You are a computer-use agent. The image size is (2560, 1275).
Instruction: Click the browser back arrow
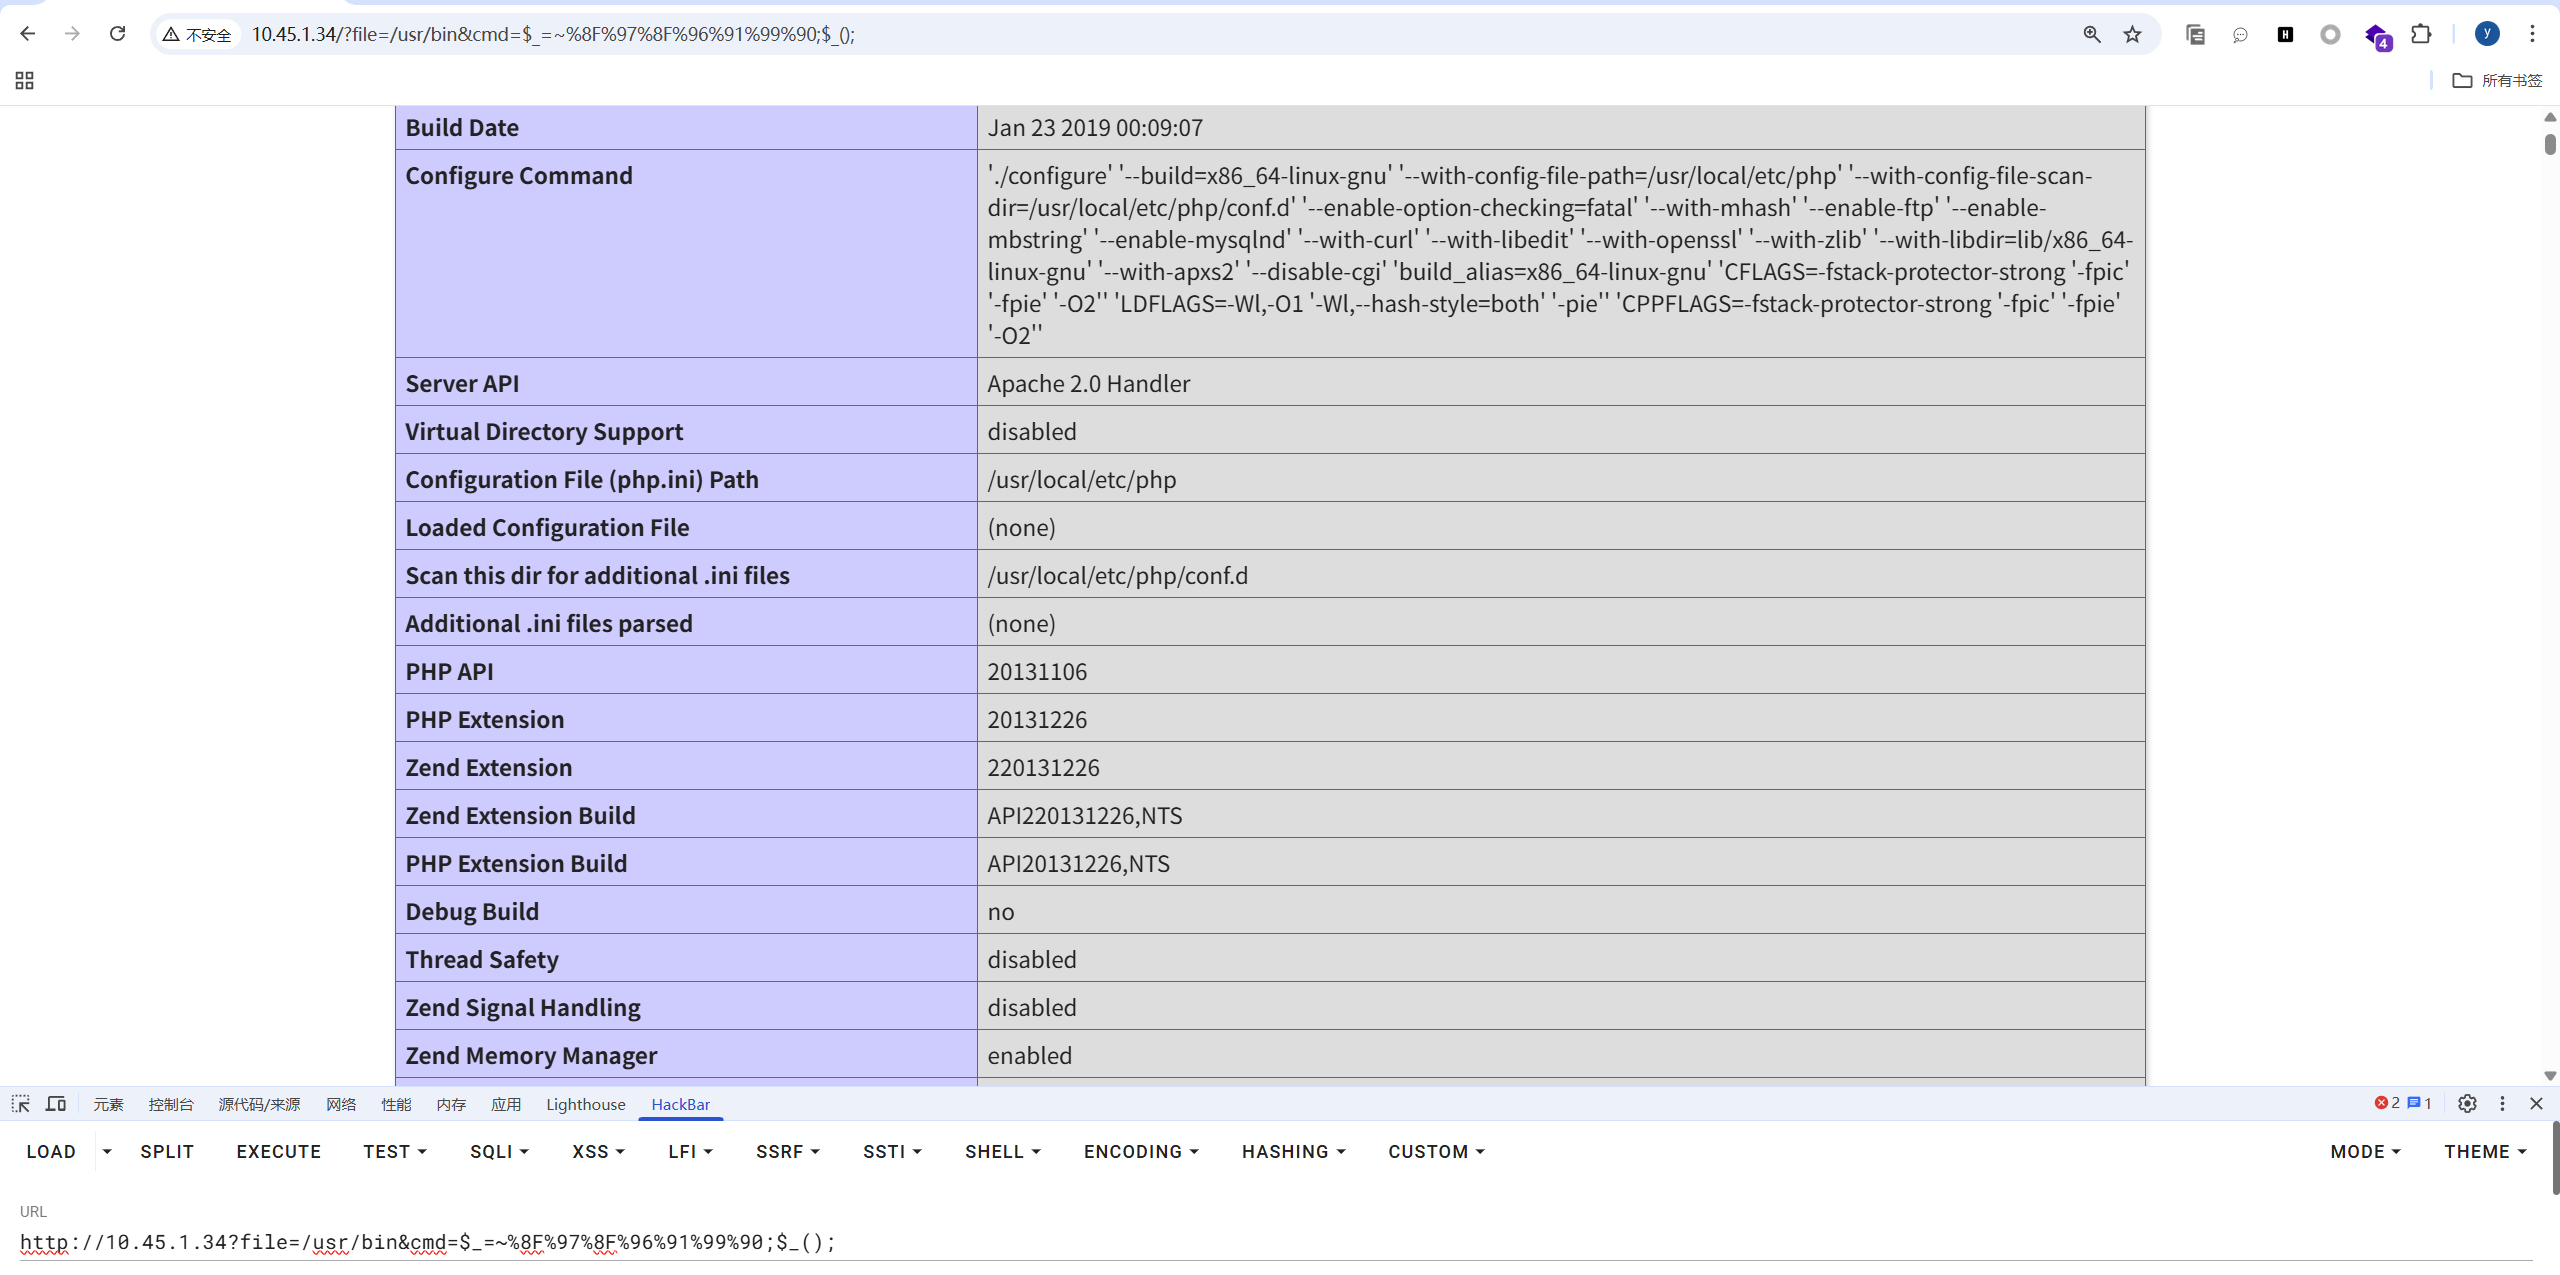28,34
